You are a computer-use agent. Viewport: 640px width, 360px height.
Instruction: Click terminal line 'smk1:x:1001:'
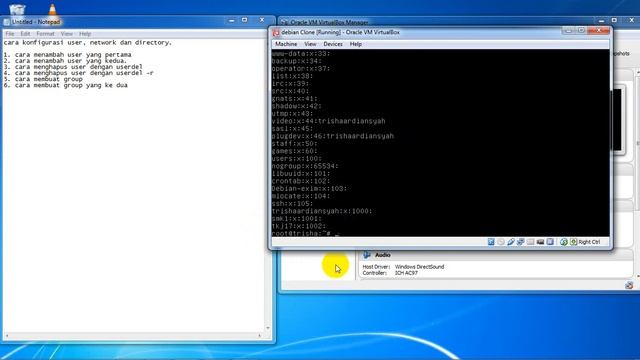[296, 219]
